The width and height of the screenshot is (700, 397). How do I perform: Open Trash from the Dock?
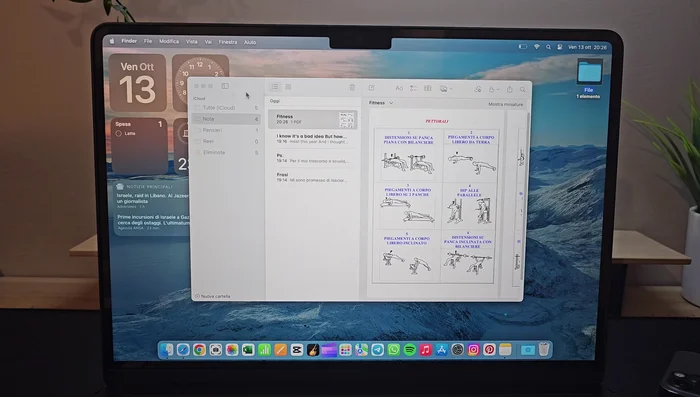[x=543, y=349]
